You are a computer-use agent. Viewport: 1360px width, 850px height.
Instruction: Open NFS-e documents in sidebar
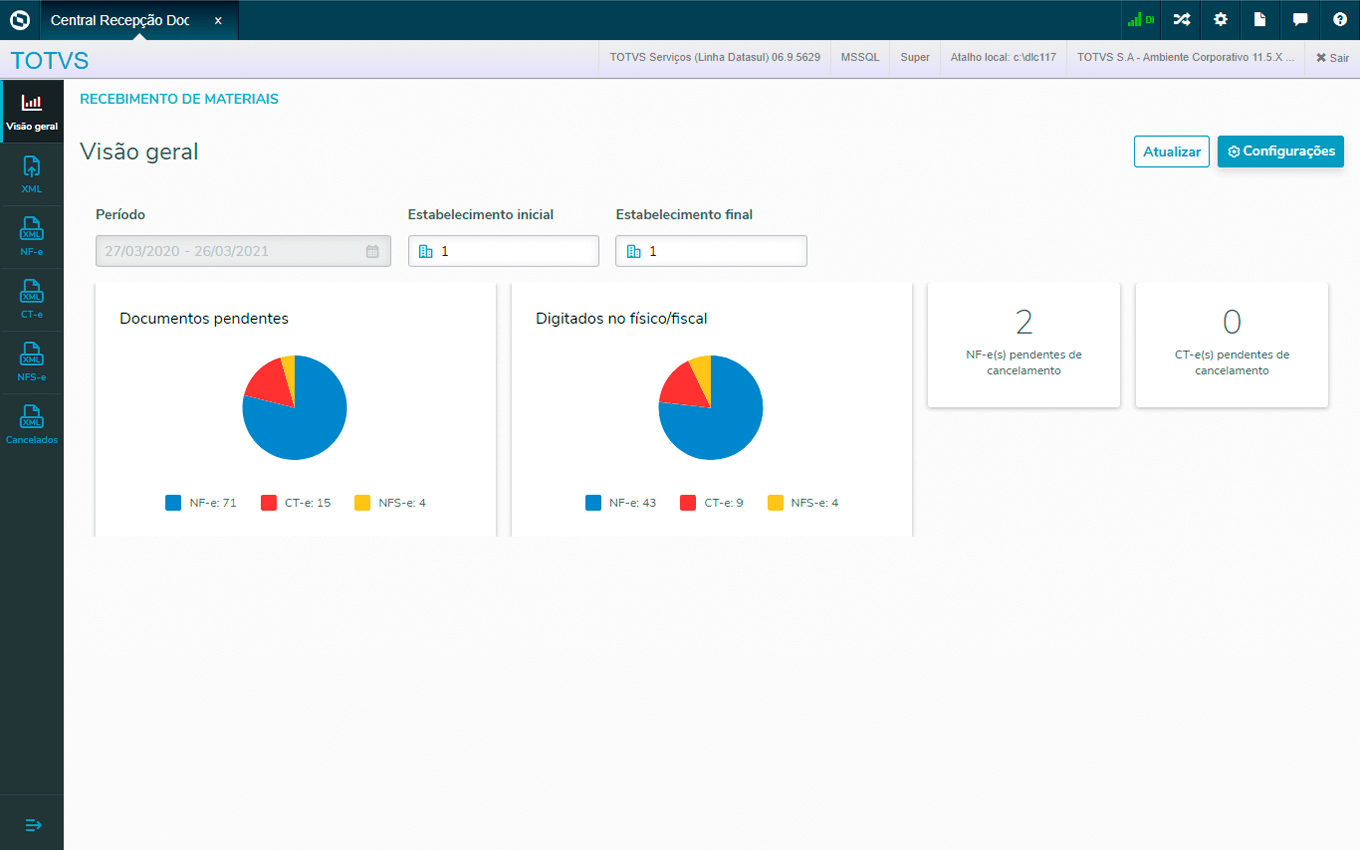point(31,362)
